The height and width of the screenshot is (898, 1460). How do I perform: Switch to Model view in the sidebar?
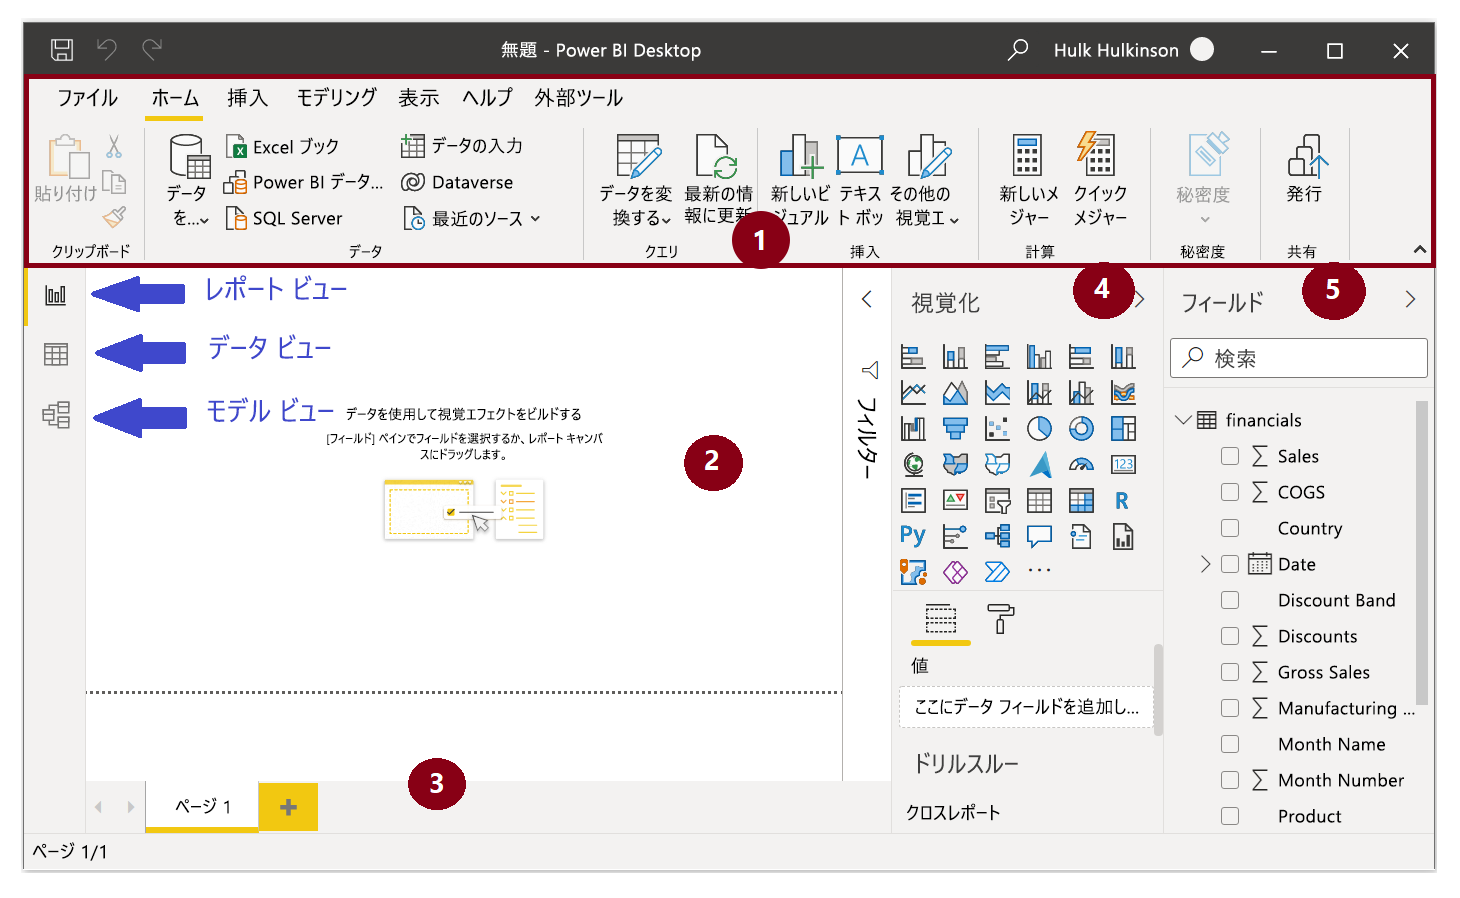(56, 414)
